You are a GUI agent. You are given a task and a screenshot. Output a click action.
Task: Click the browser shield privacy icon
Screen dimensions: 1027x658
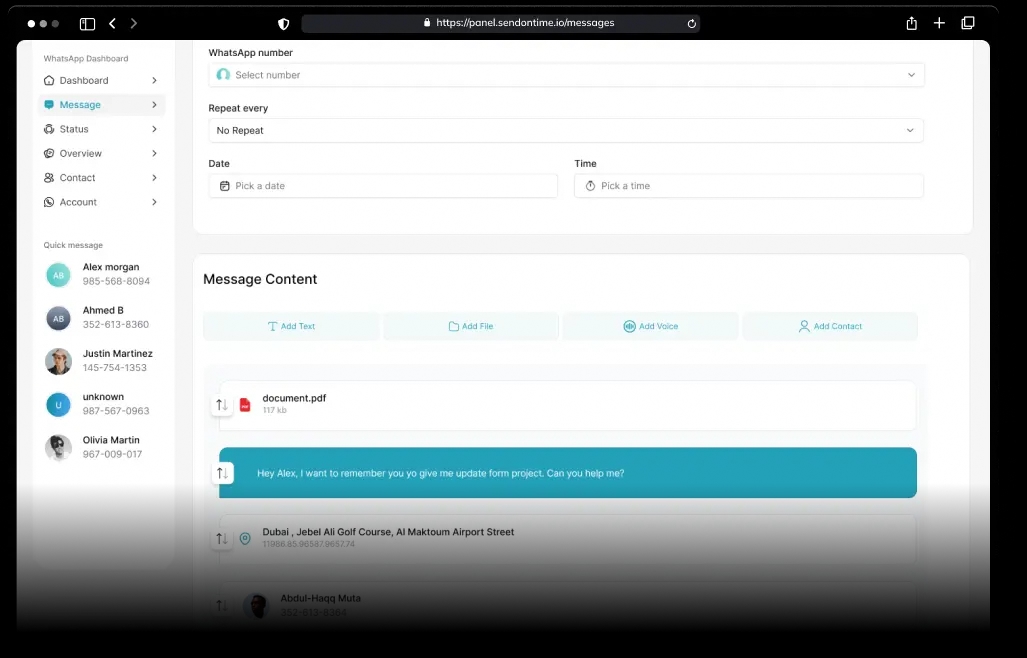click(x=283, y=23)
